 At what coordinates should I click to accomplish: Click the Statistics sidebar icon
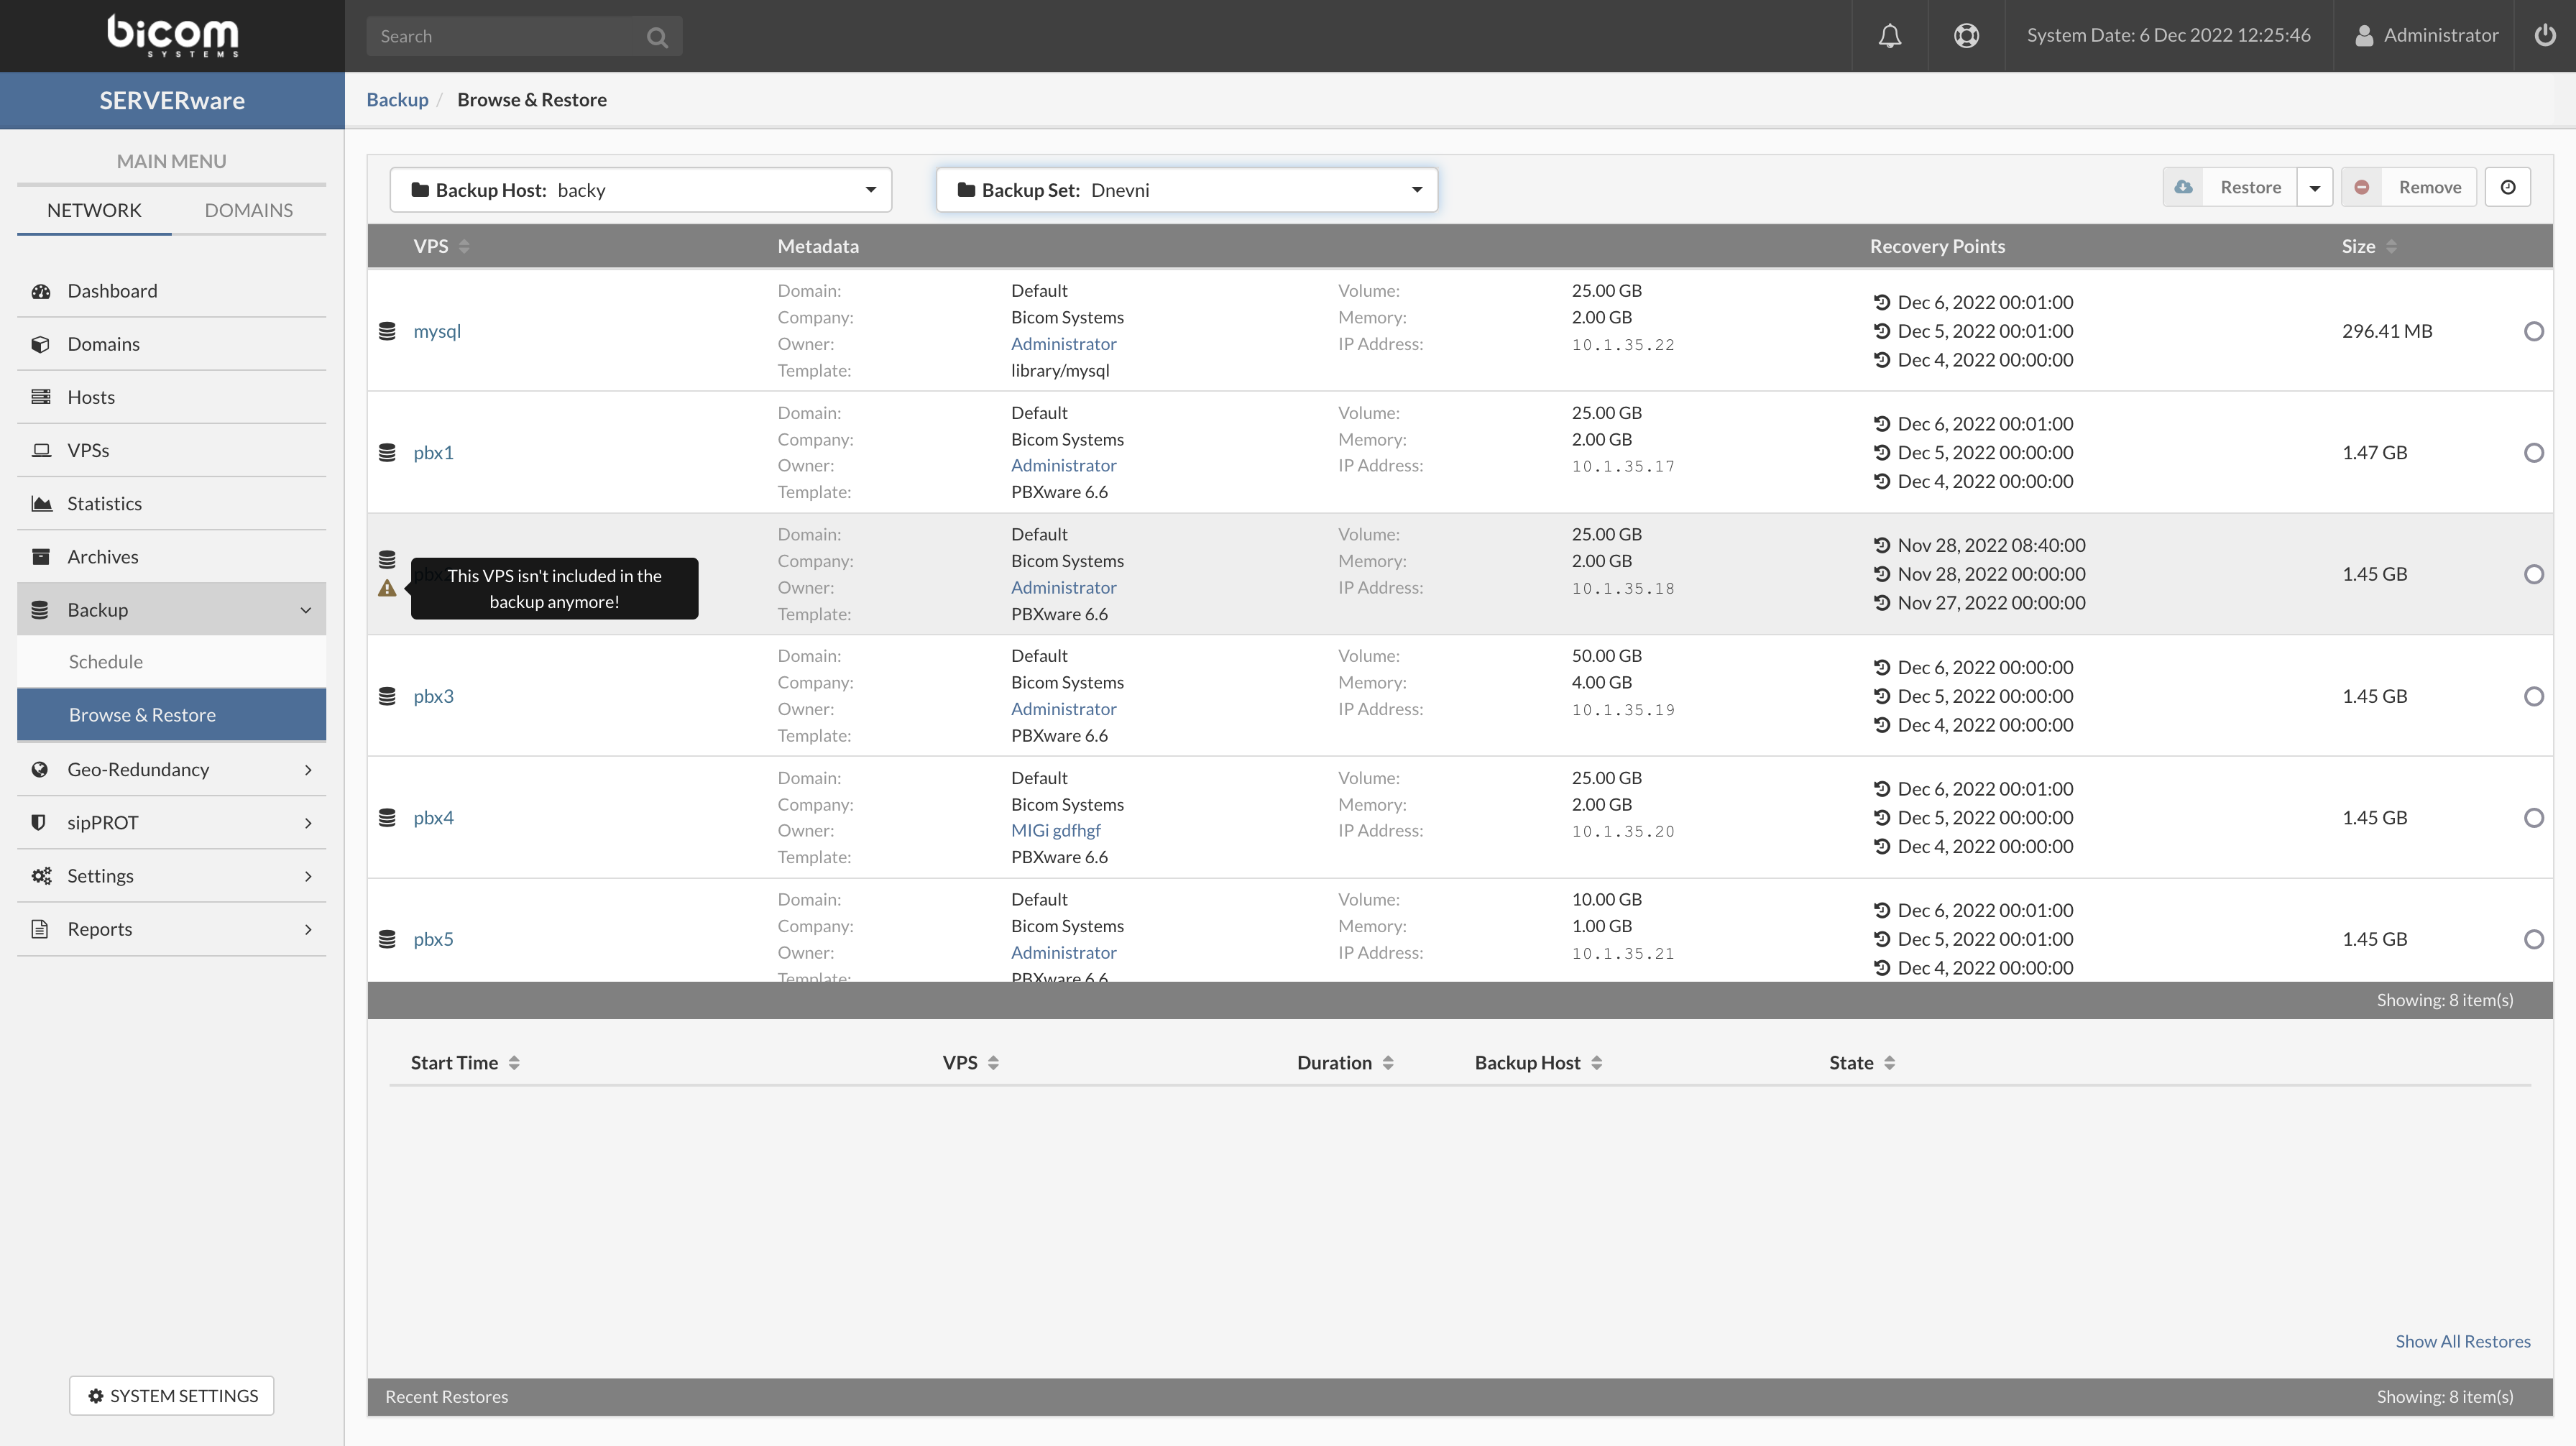[41, 503]
